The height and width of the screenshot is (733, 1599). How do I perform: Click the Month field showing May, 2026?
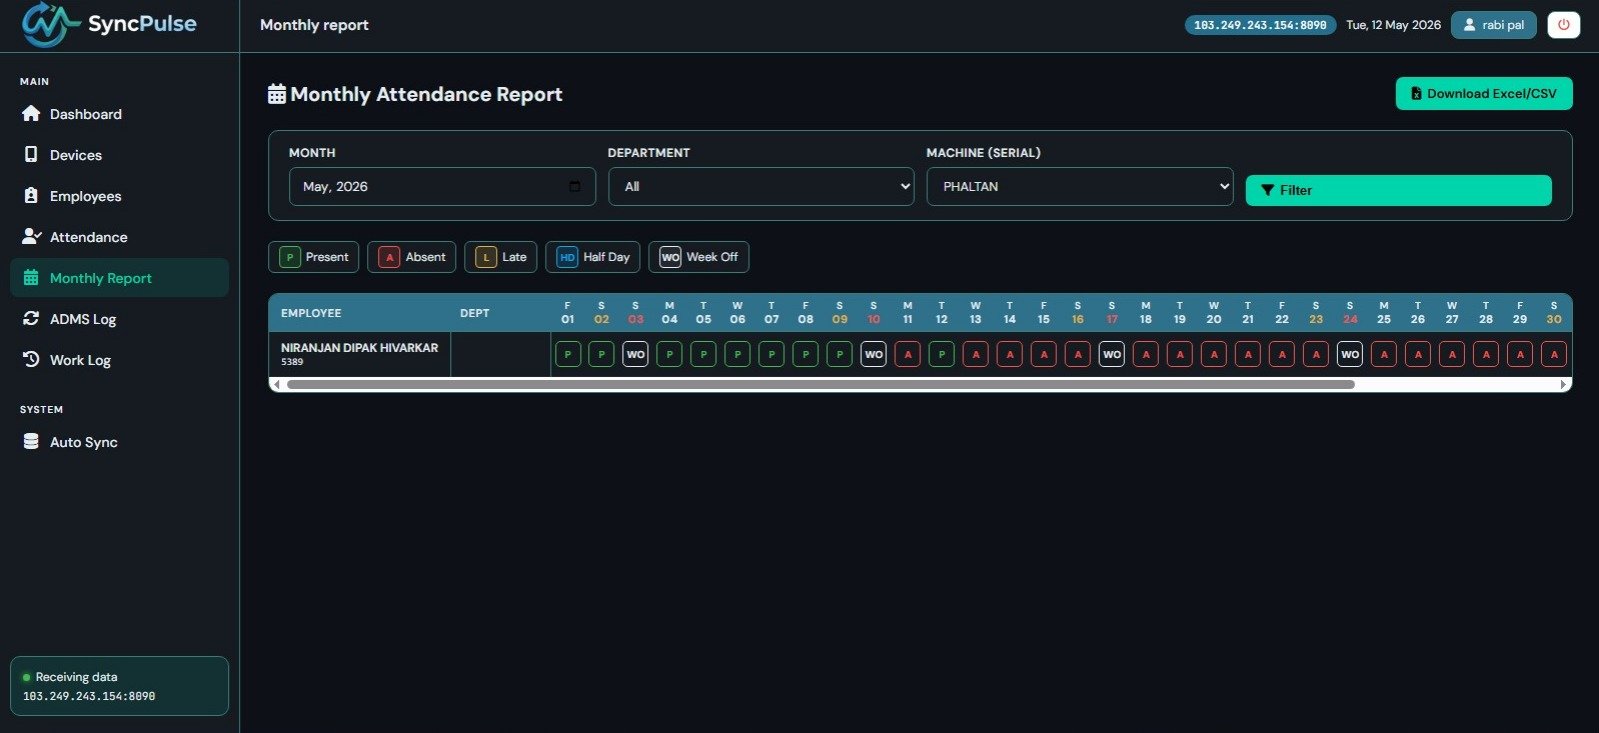[442, 186]
